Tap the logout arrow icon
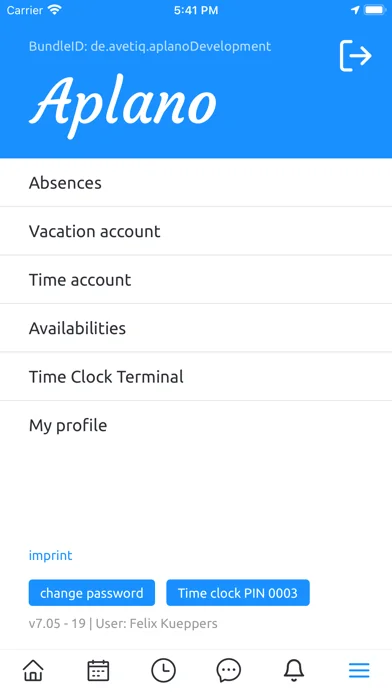The width and height of the screenshot is (392, 696). click(x=356, y=55)
